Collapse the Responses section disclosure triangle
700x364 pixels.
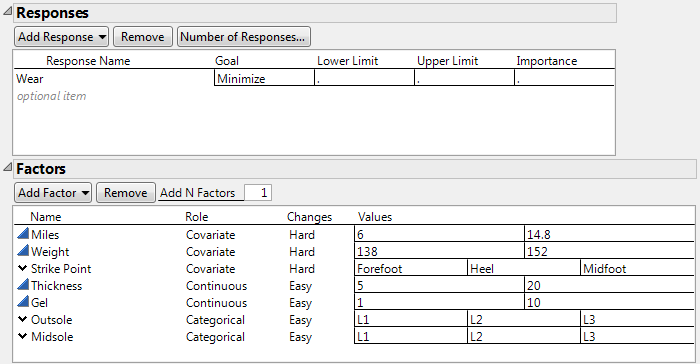(8, 12)
